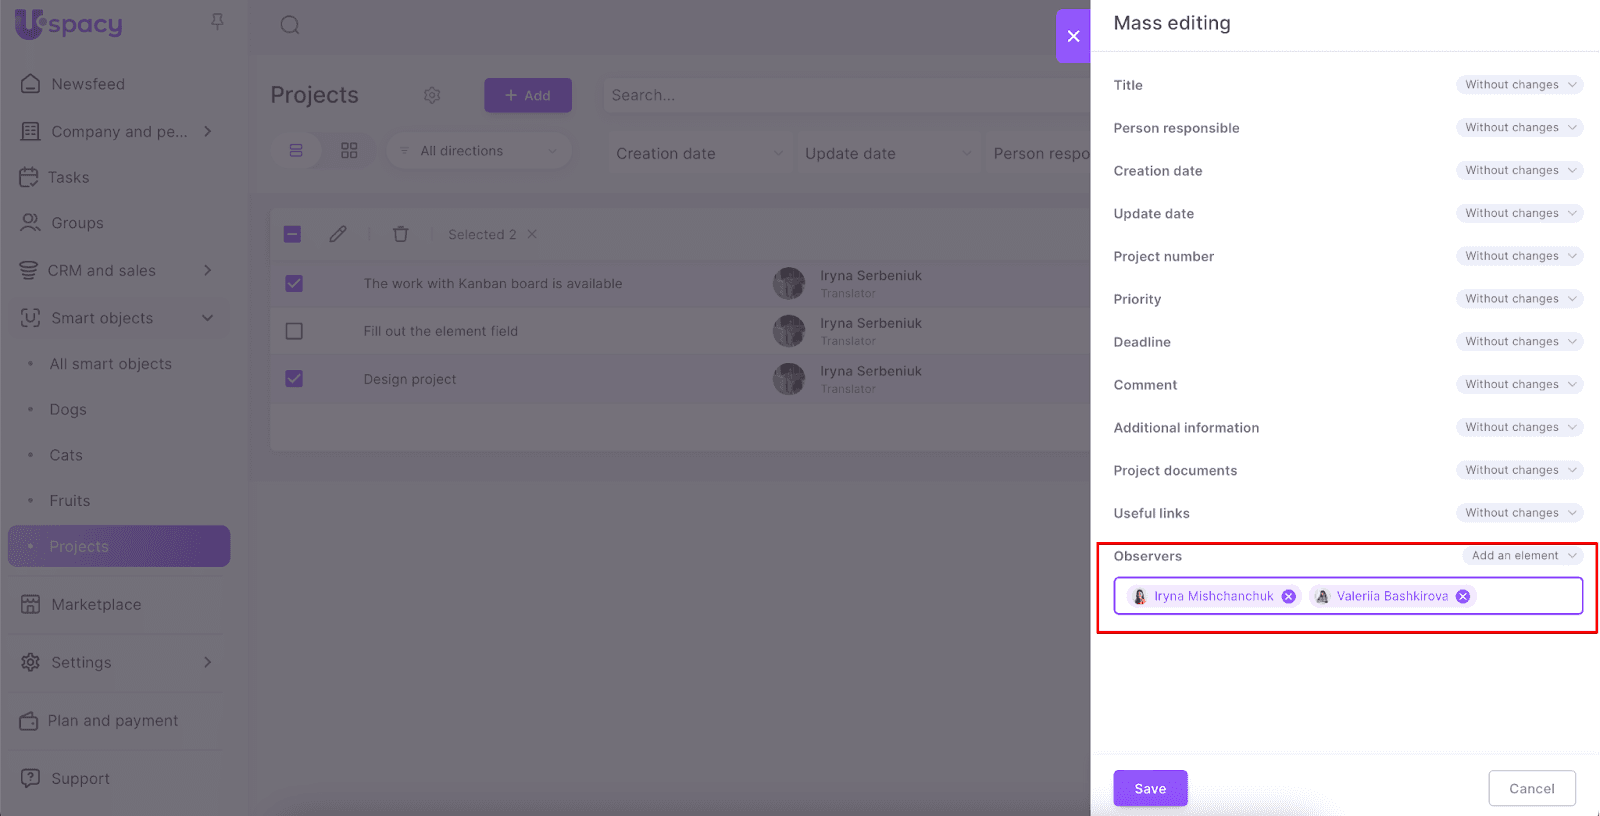Toggle the select-all checkbox in table header
Image resolution: width=1600 pixels, height=816 pixels.
[x=293, y=234]
